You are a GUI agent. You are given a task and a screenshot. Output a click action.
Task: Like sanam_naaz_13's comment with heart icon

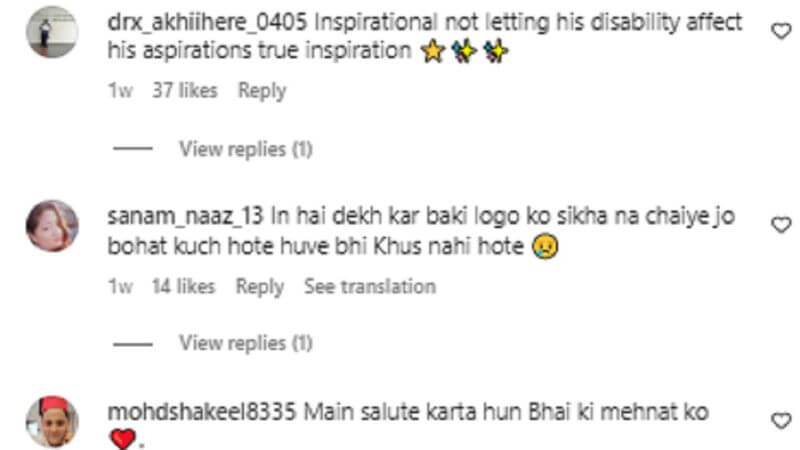pyautogui.click(x=781, y=224)
